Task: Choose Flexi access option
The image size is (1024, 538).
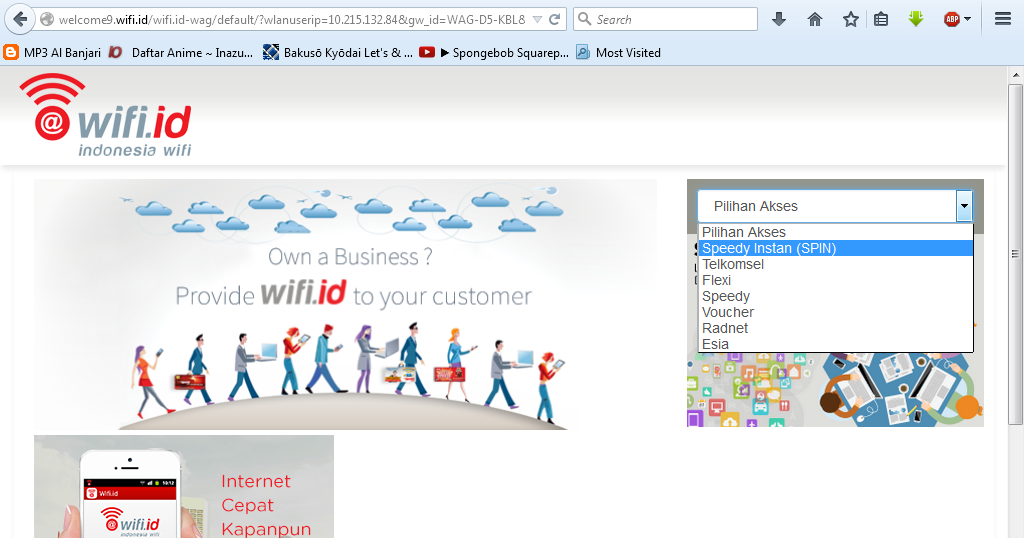Action: 835,280
